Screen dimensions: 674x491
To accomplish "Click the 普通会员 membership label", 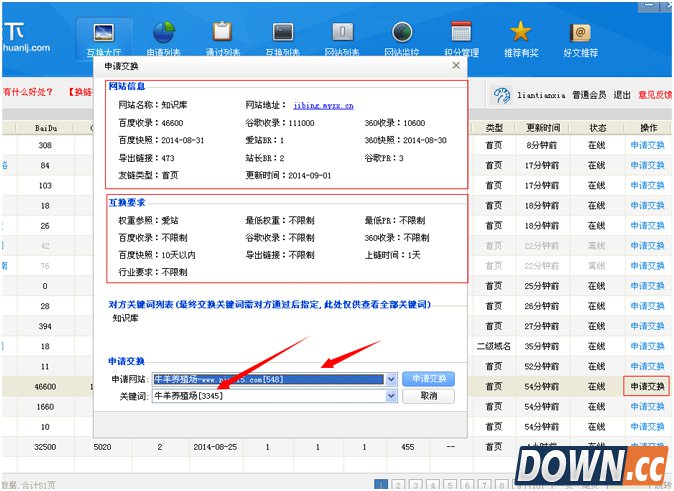I will [589, 95].
